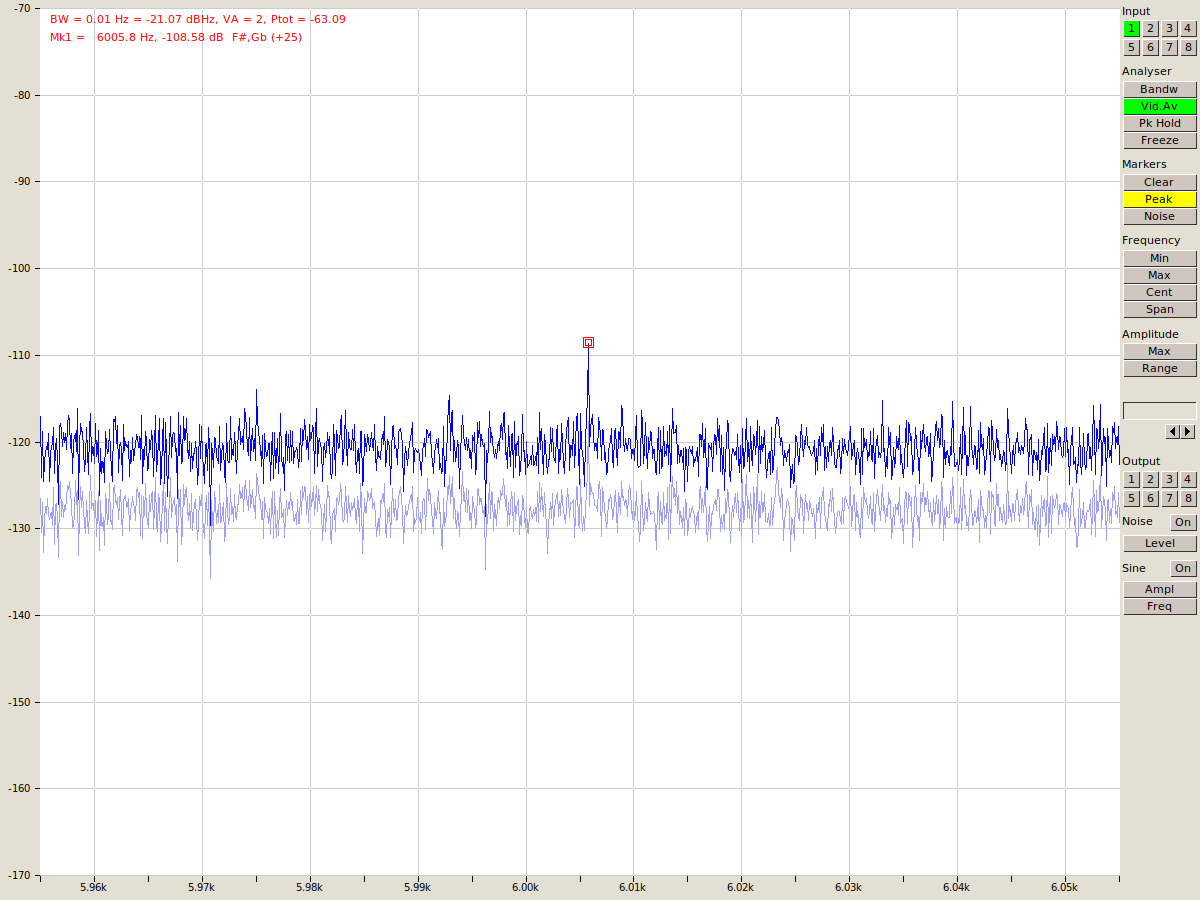The height and width of the screenshot is (900, 1200).
Task: Select Output channel 5
Action: tap(1131, 498)
